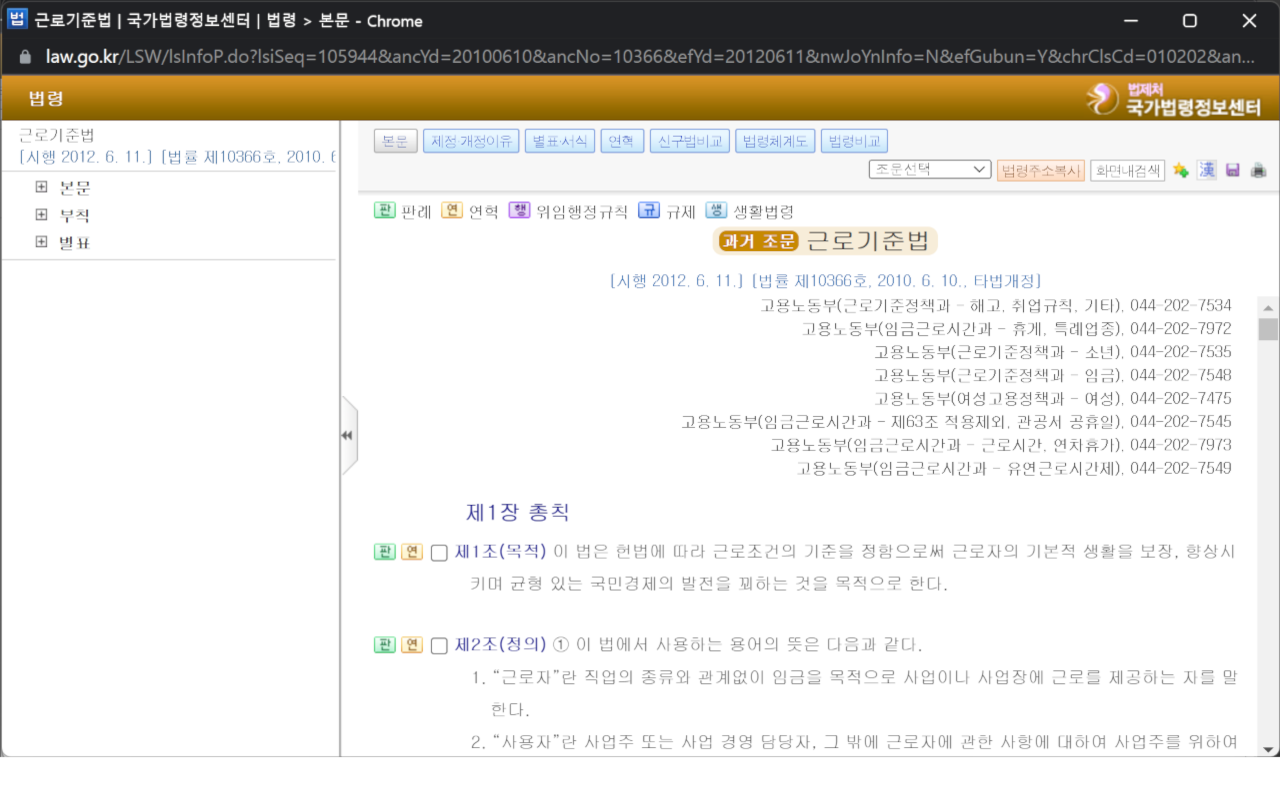Click the 규제 legend icon
The image size is (1280, 800).
click(x=650, y=210)
